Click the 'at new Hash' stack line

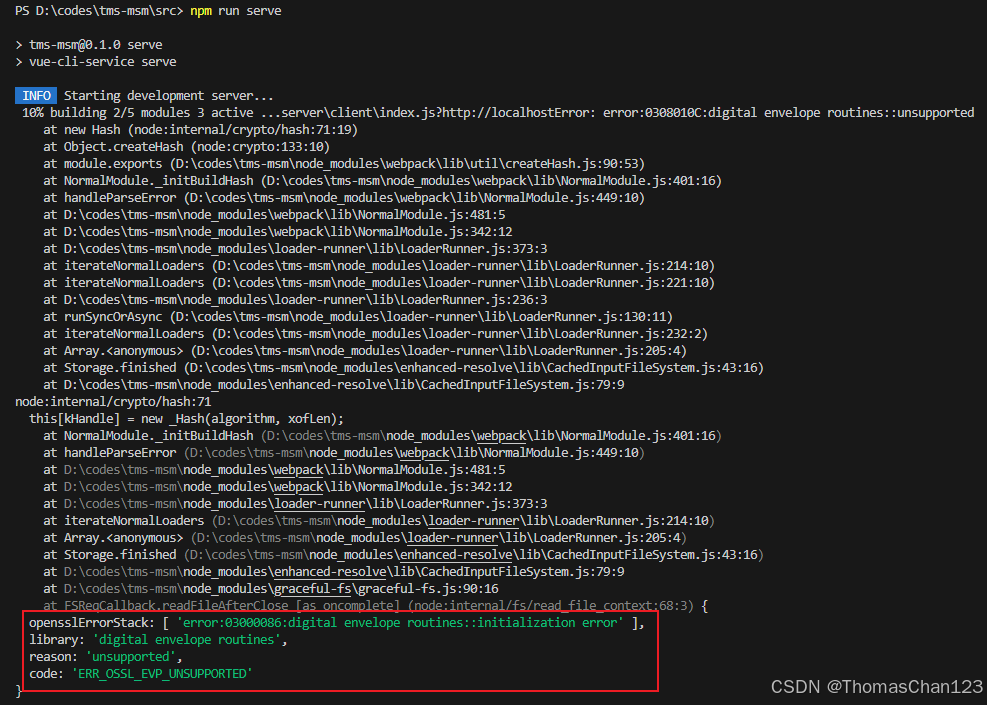click(x=200, y=130)
